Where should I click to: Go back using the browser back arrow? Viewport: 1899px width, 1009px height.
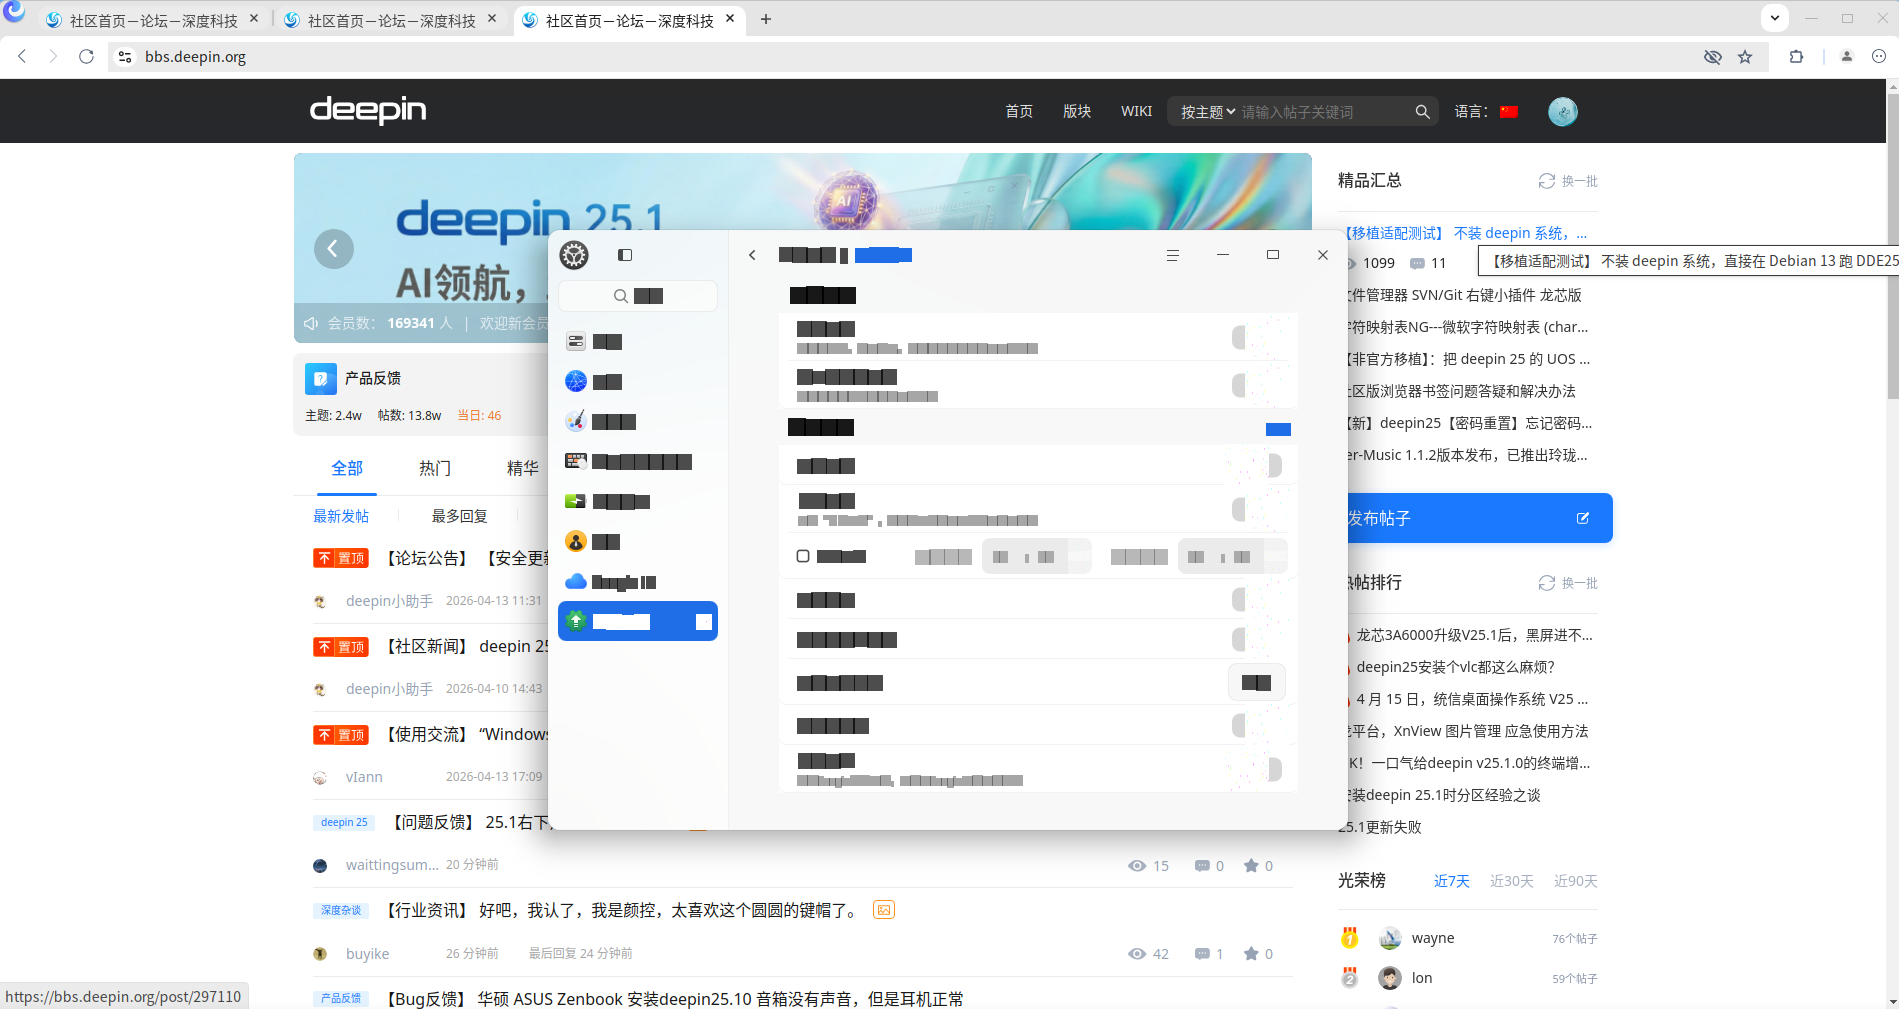coord(22,57)
